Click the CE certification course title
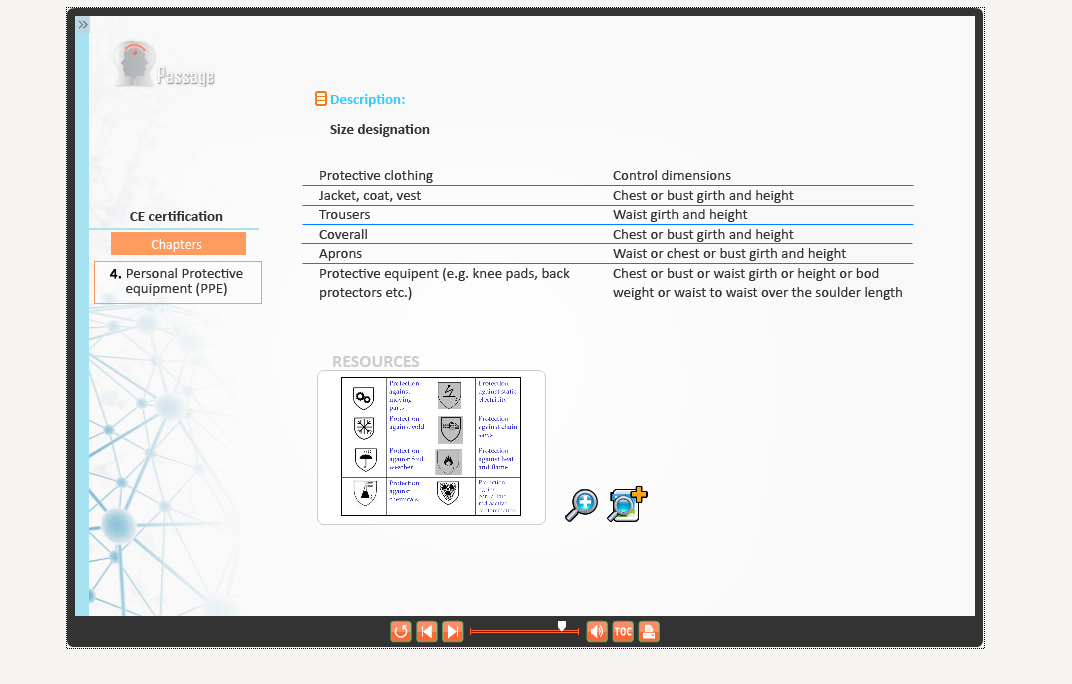This screenshot has height=684, width=1072. pyautogui.click(x=176, y=216)
